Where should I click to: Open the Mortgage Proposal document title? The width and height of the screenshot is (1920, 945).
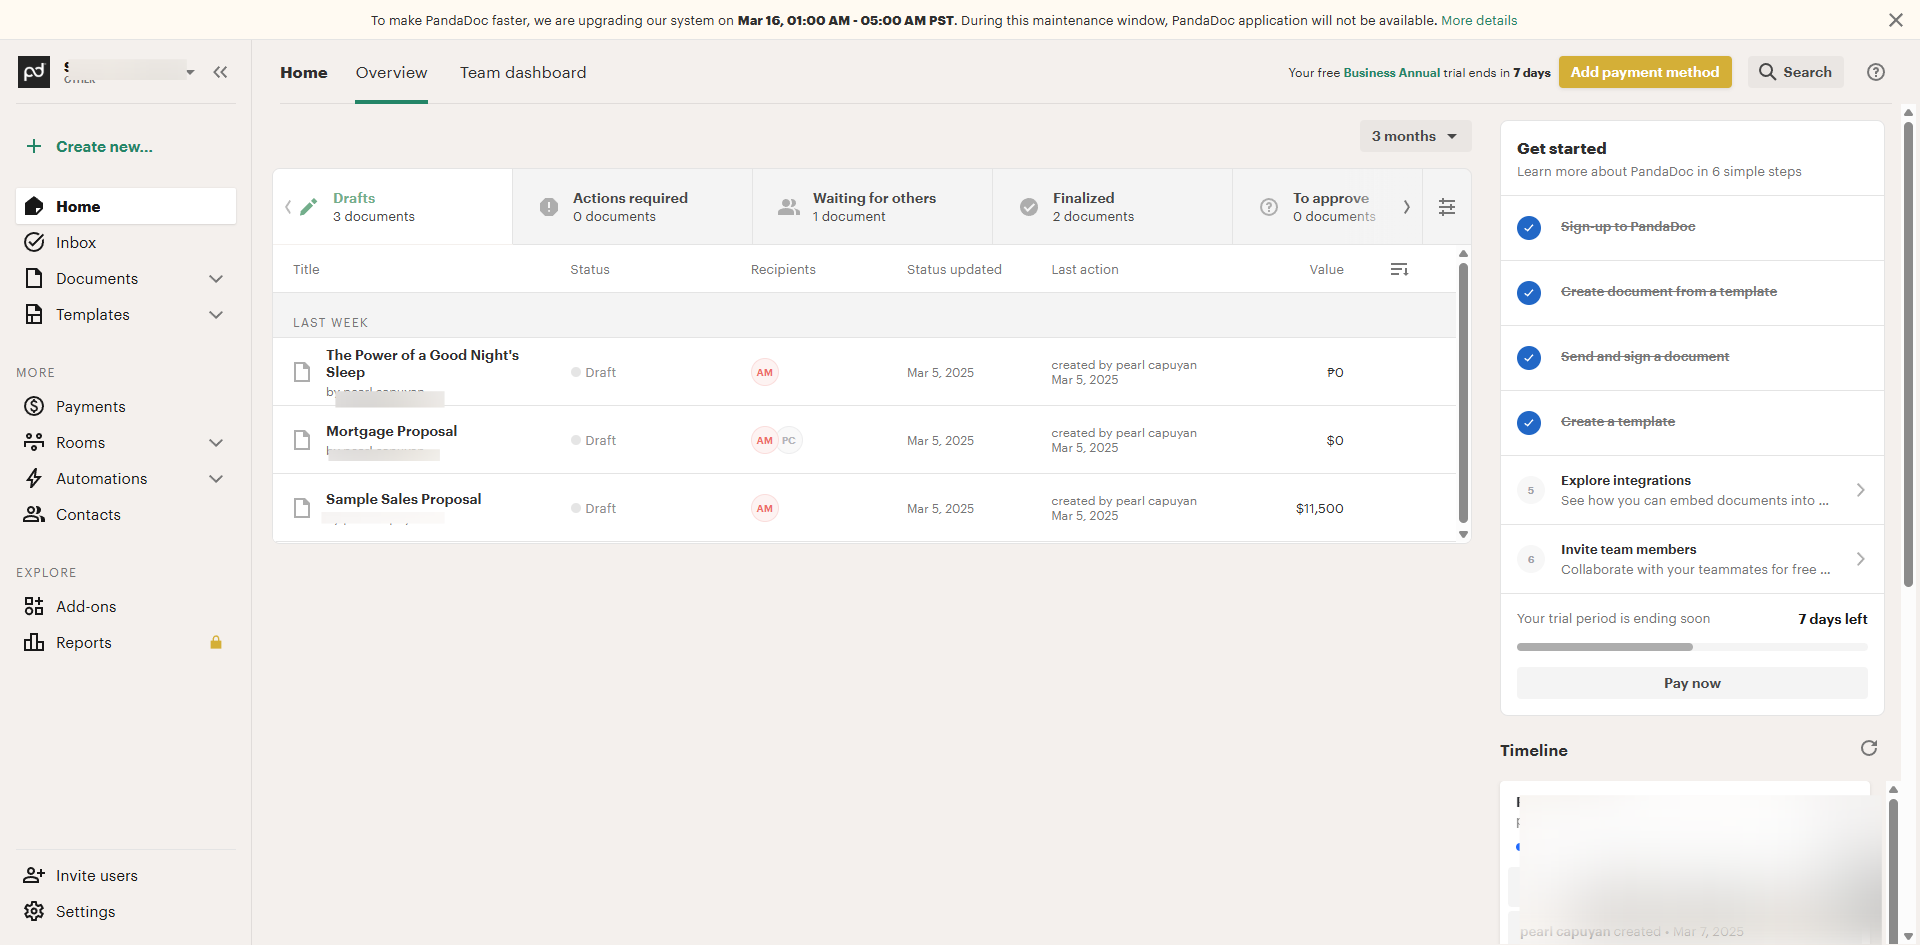click(391, 431)
